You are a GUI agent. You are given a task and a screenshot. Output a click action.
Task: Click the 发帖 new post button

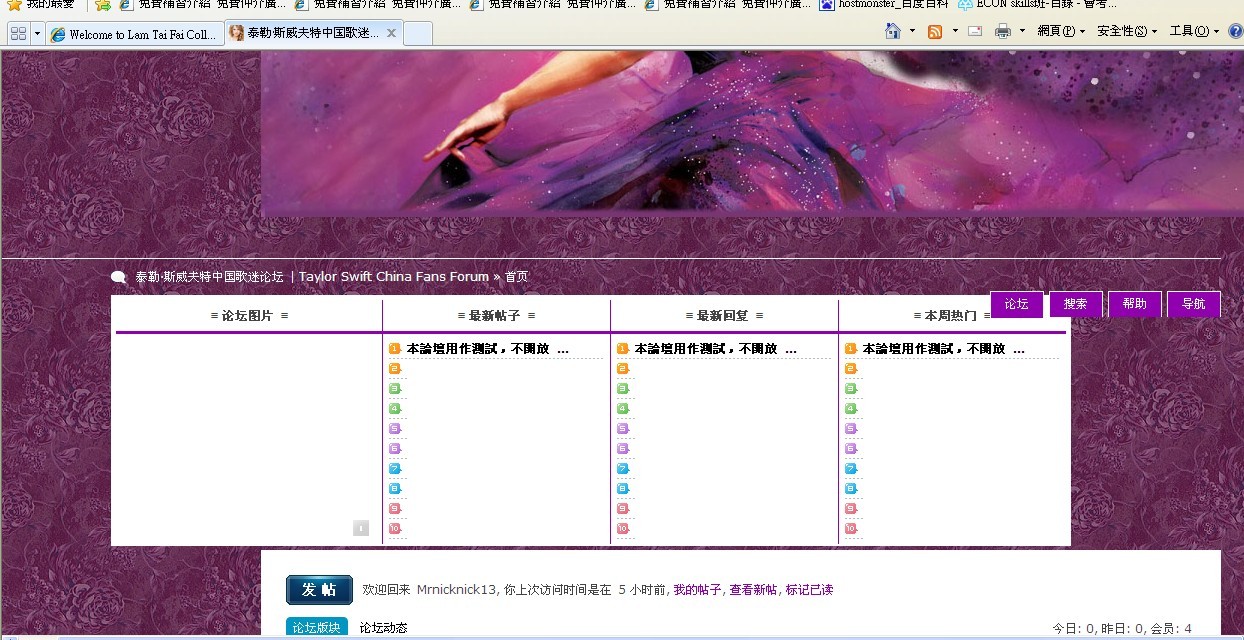pos(319,590)
